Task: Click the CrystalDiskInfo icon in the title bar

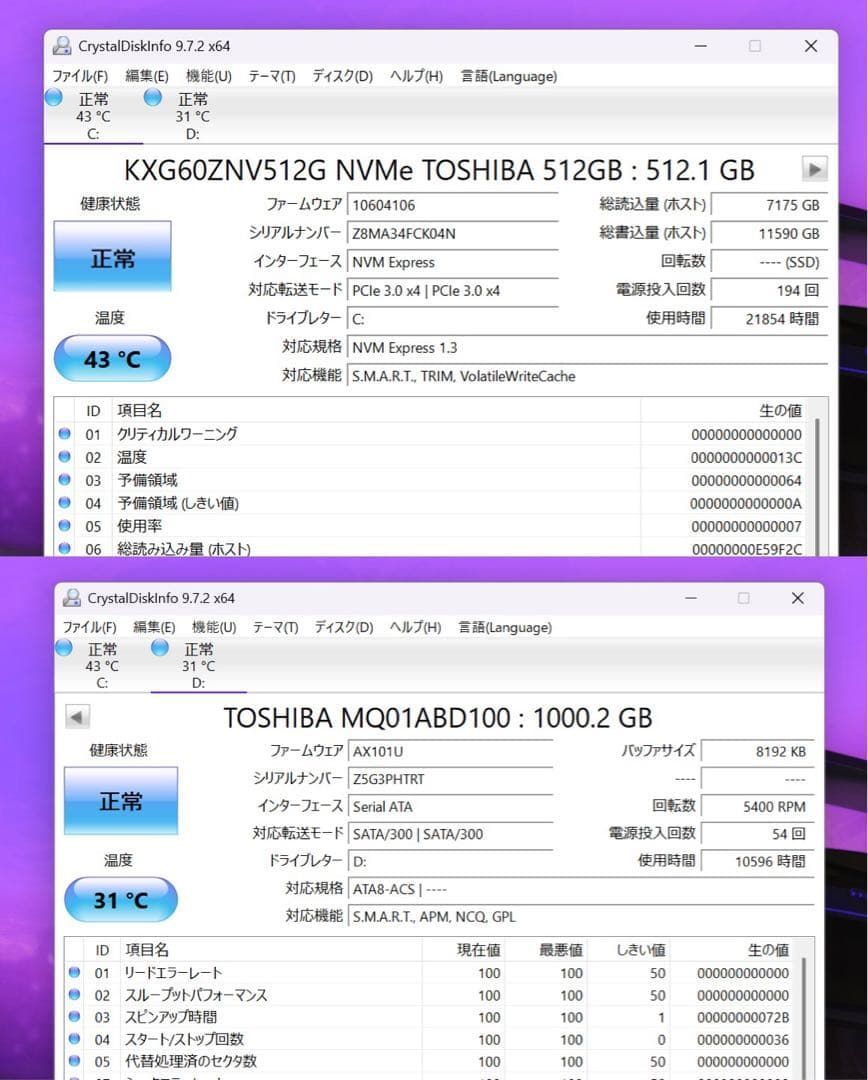Action: click(62, 45)
